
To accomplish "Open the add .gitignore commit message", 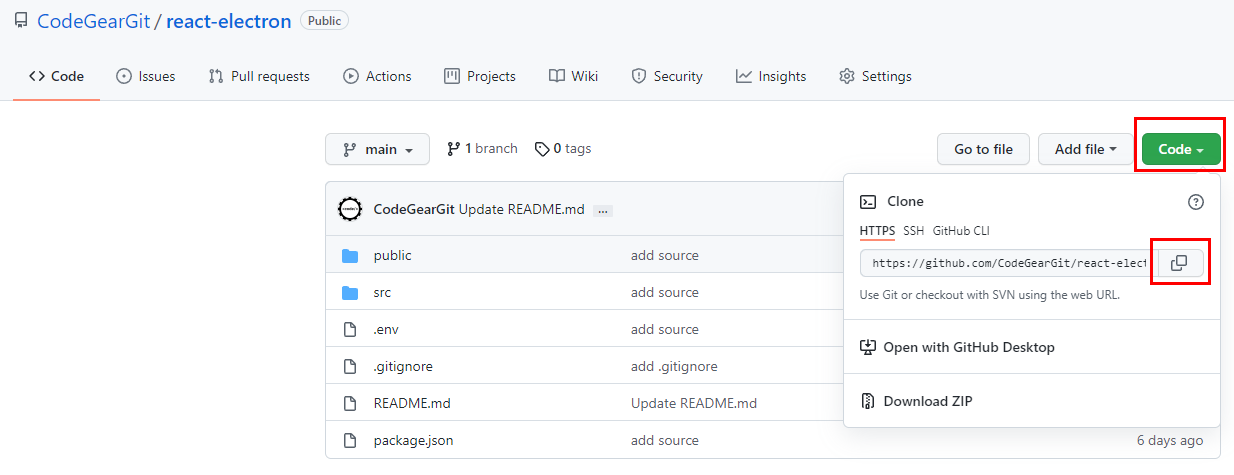I will tap(674, 366).
